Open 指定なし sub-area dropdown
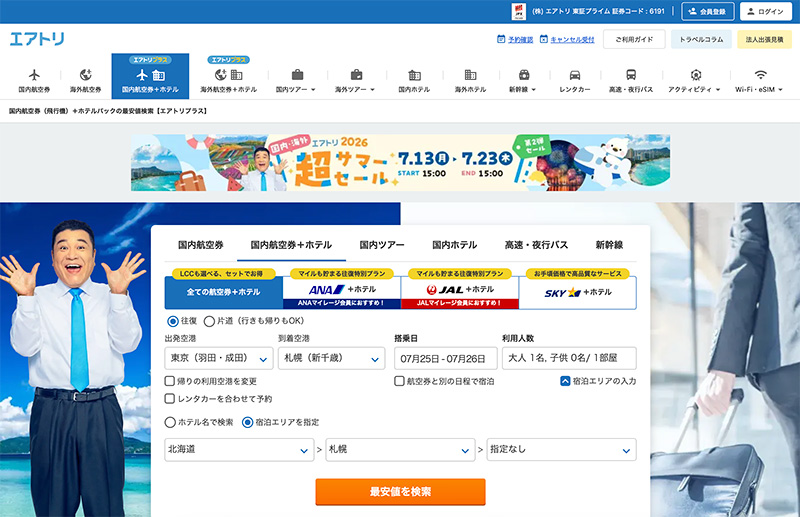800x517 pixels. tap(562, 450)
